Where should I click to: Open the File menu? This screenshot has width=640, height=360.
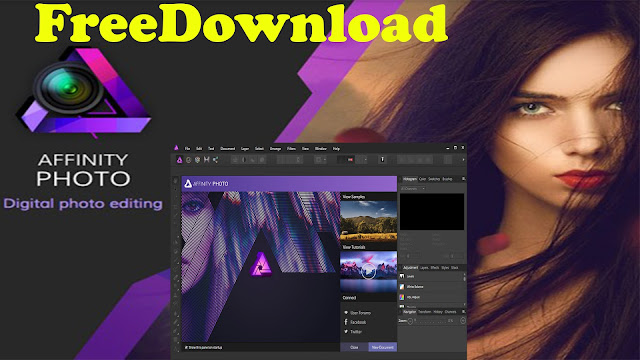[x=187, y=149]
